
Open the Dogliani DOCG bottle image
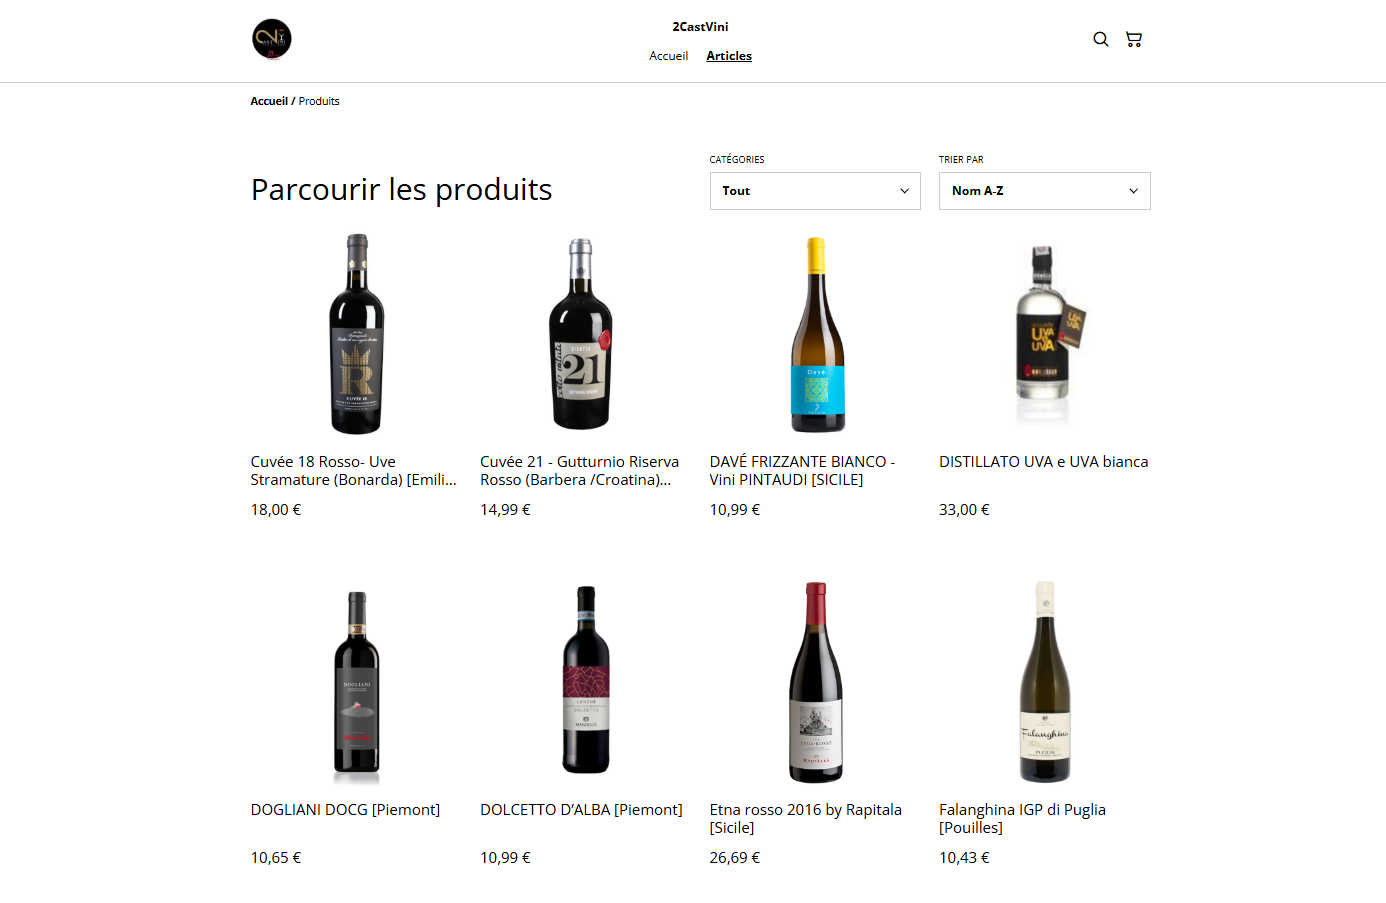(x=357, y=682)
